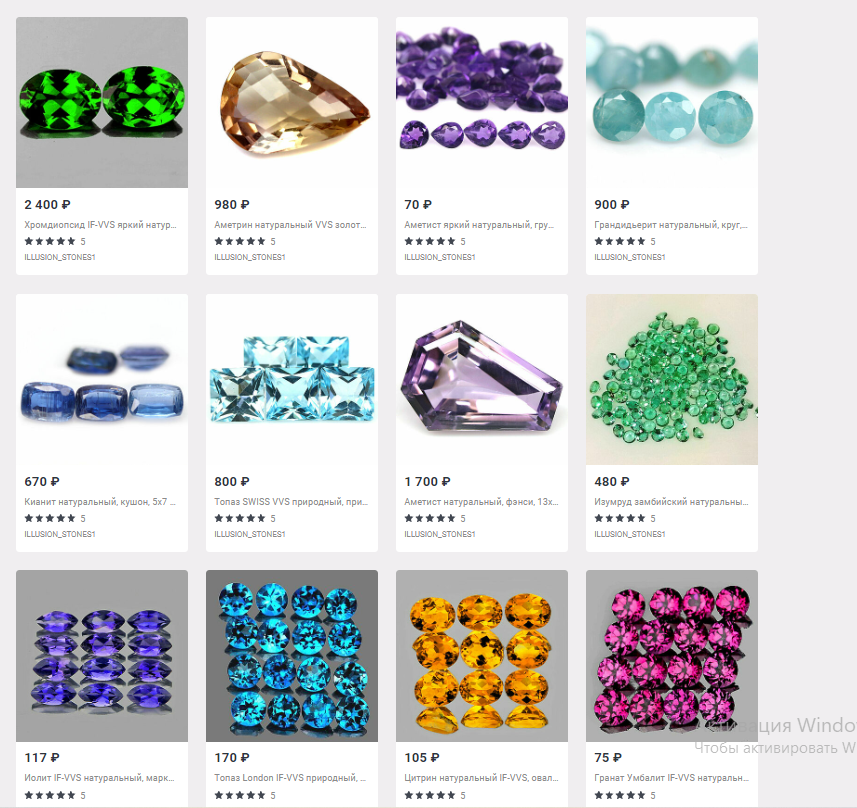Click star rating under the 70 ₽ amethyst
Viewport: 857px width, 808px height.
pos(435,241)
